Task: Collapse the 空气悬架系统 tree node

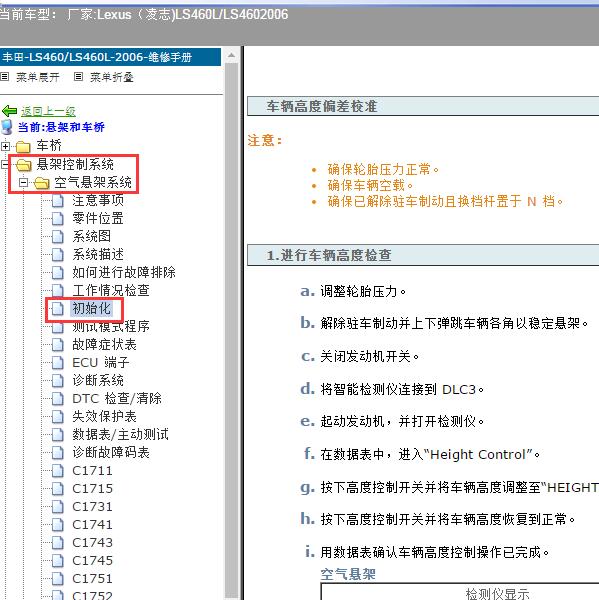Action: pos(23,183)
